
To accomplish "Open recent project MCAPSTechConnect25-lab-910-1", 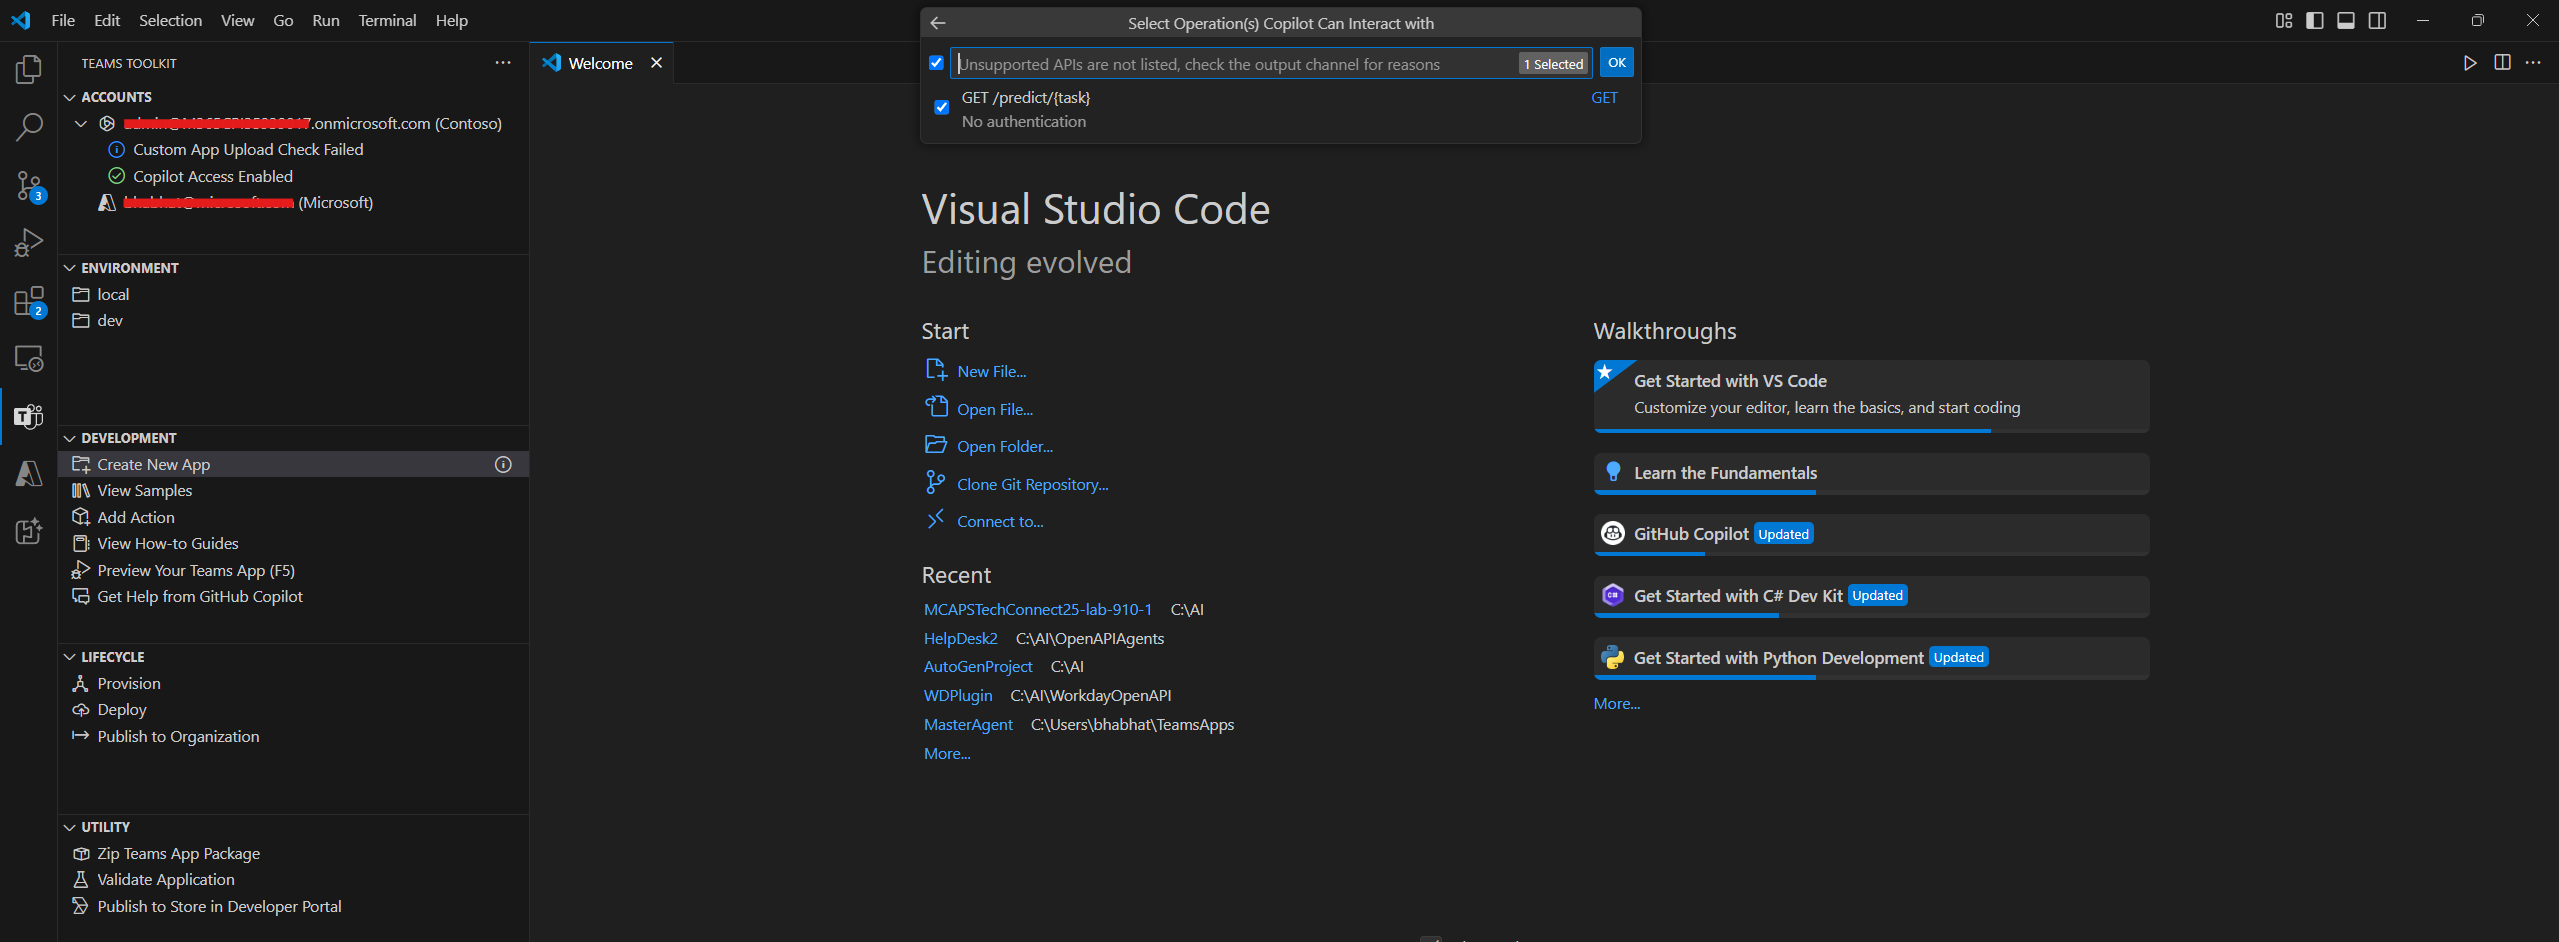I will coord(1037,610).
